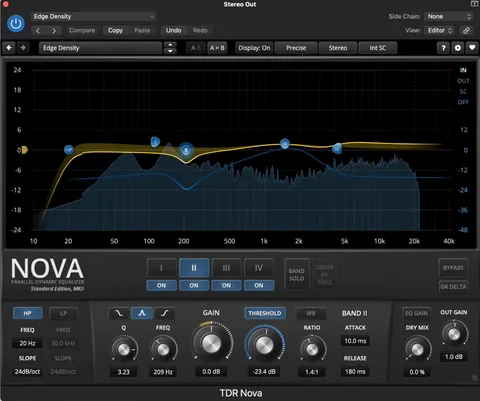
Task: Click the heart icon
Action: 472,48
